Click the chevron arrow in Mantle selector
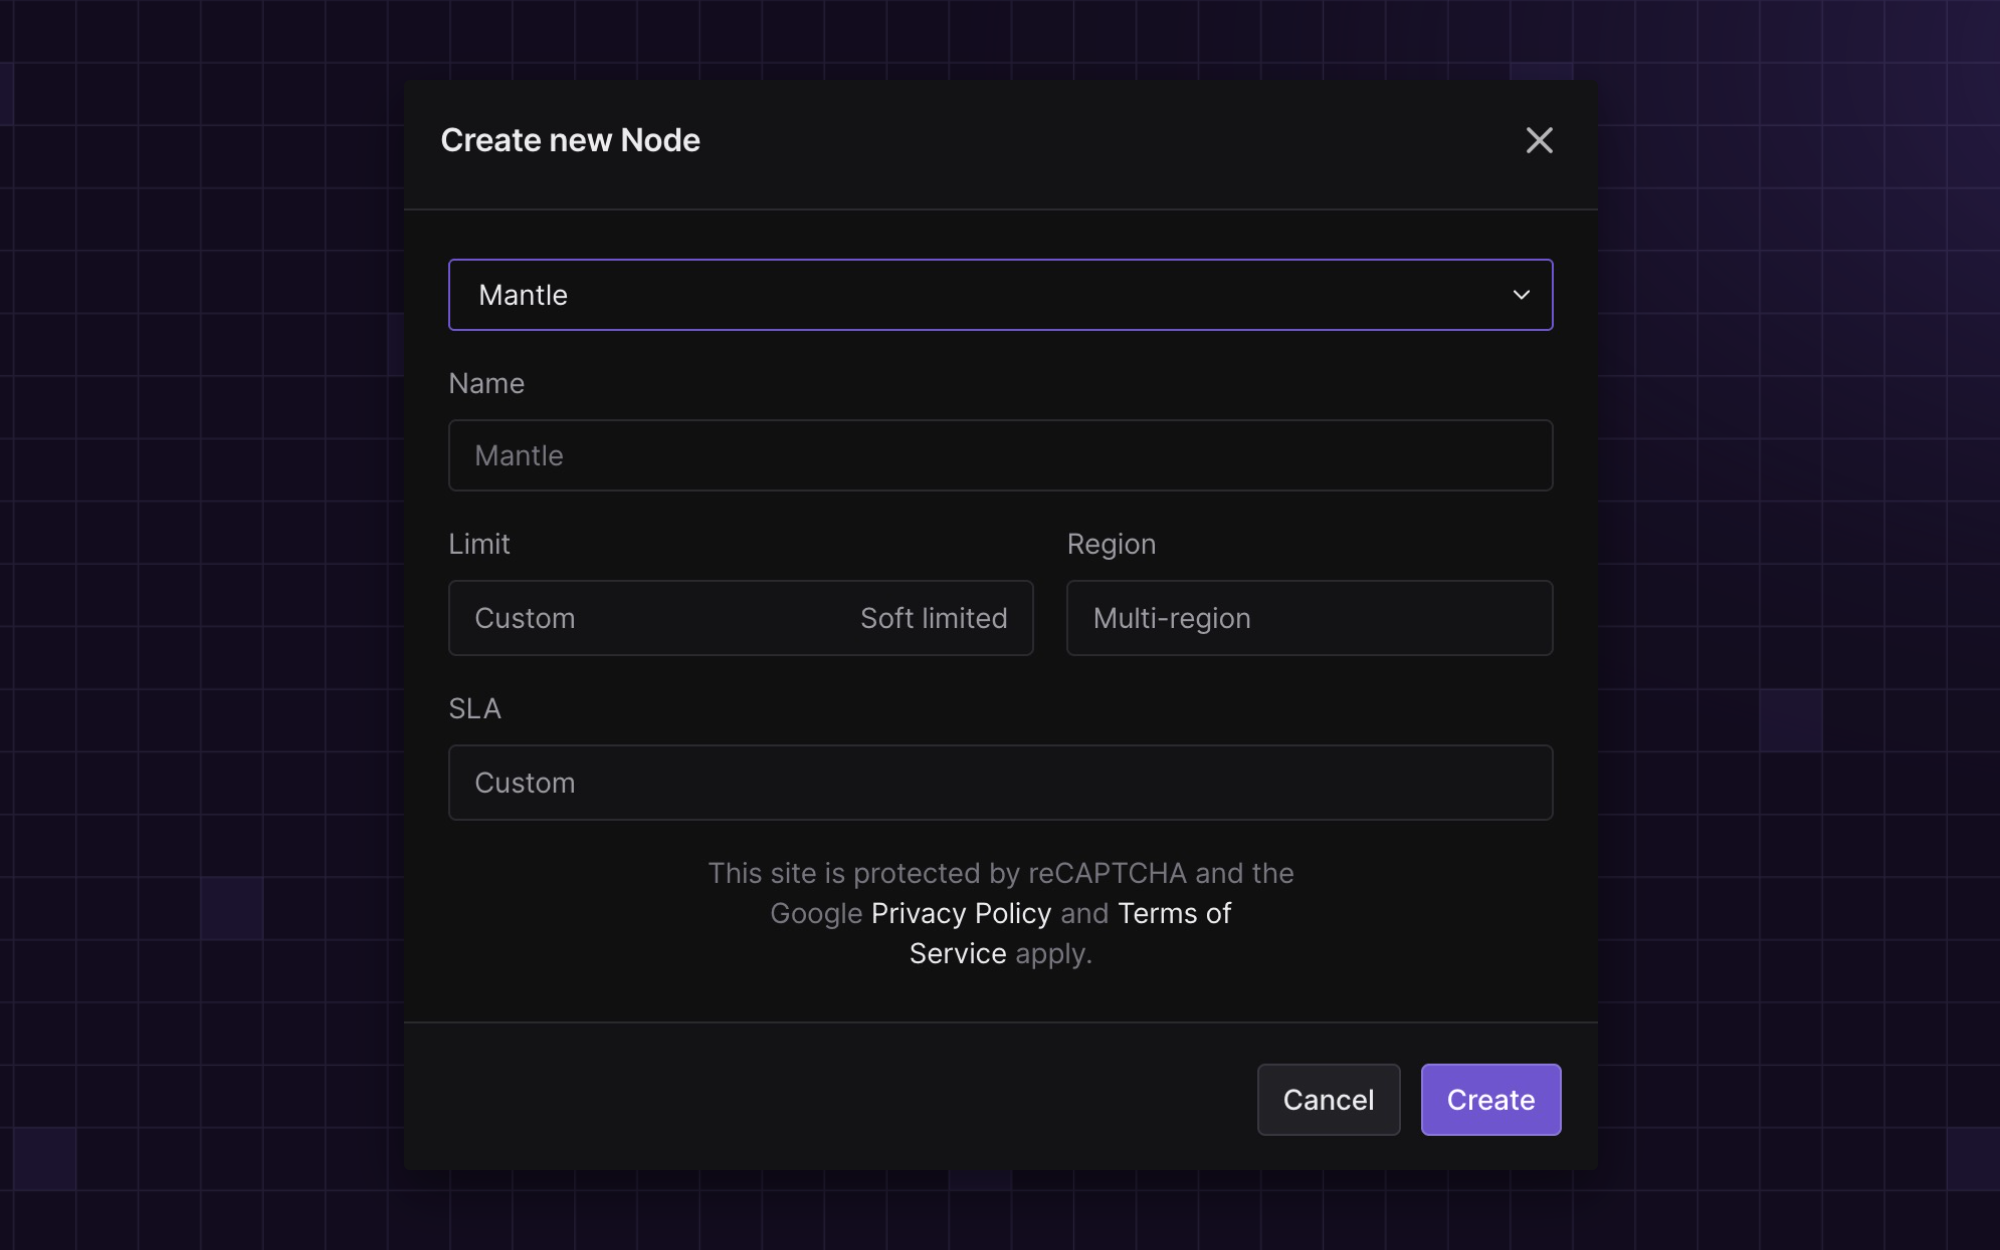 coord(1520,295)
